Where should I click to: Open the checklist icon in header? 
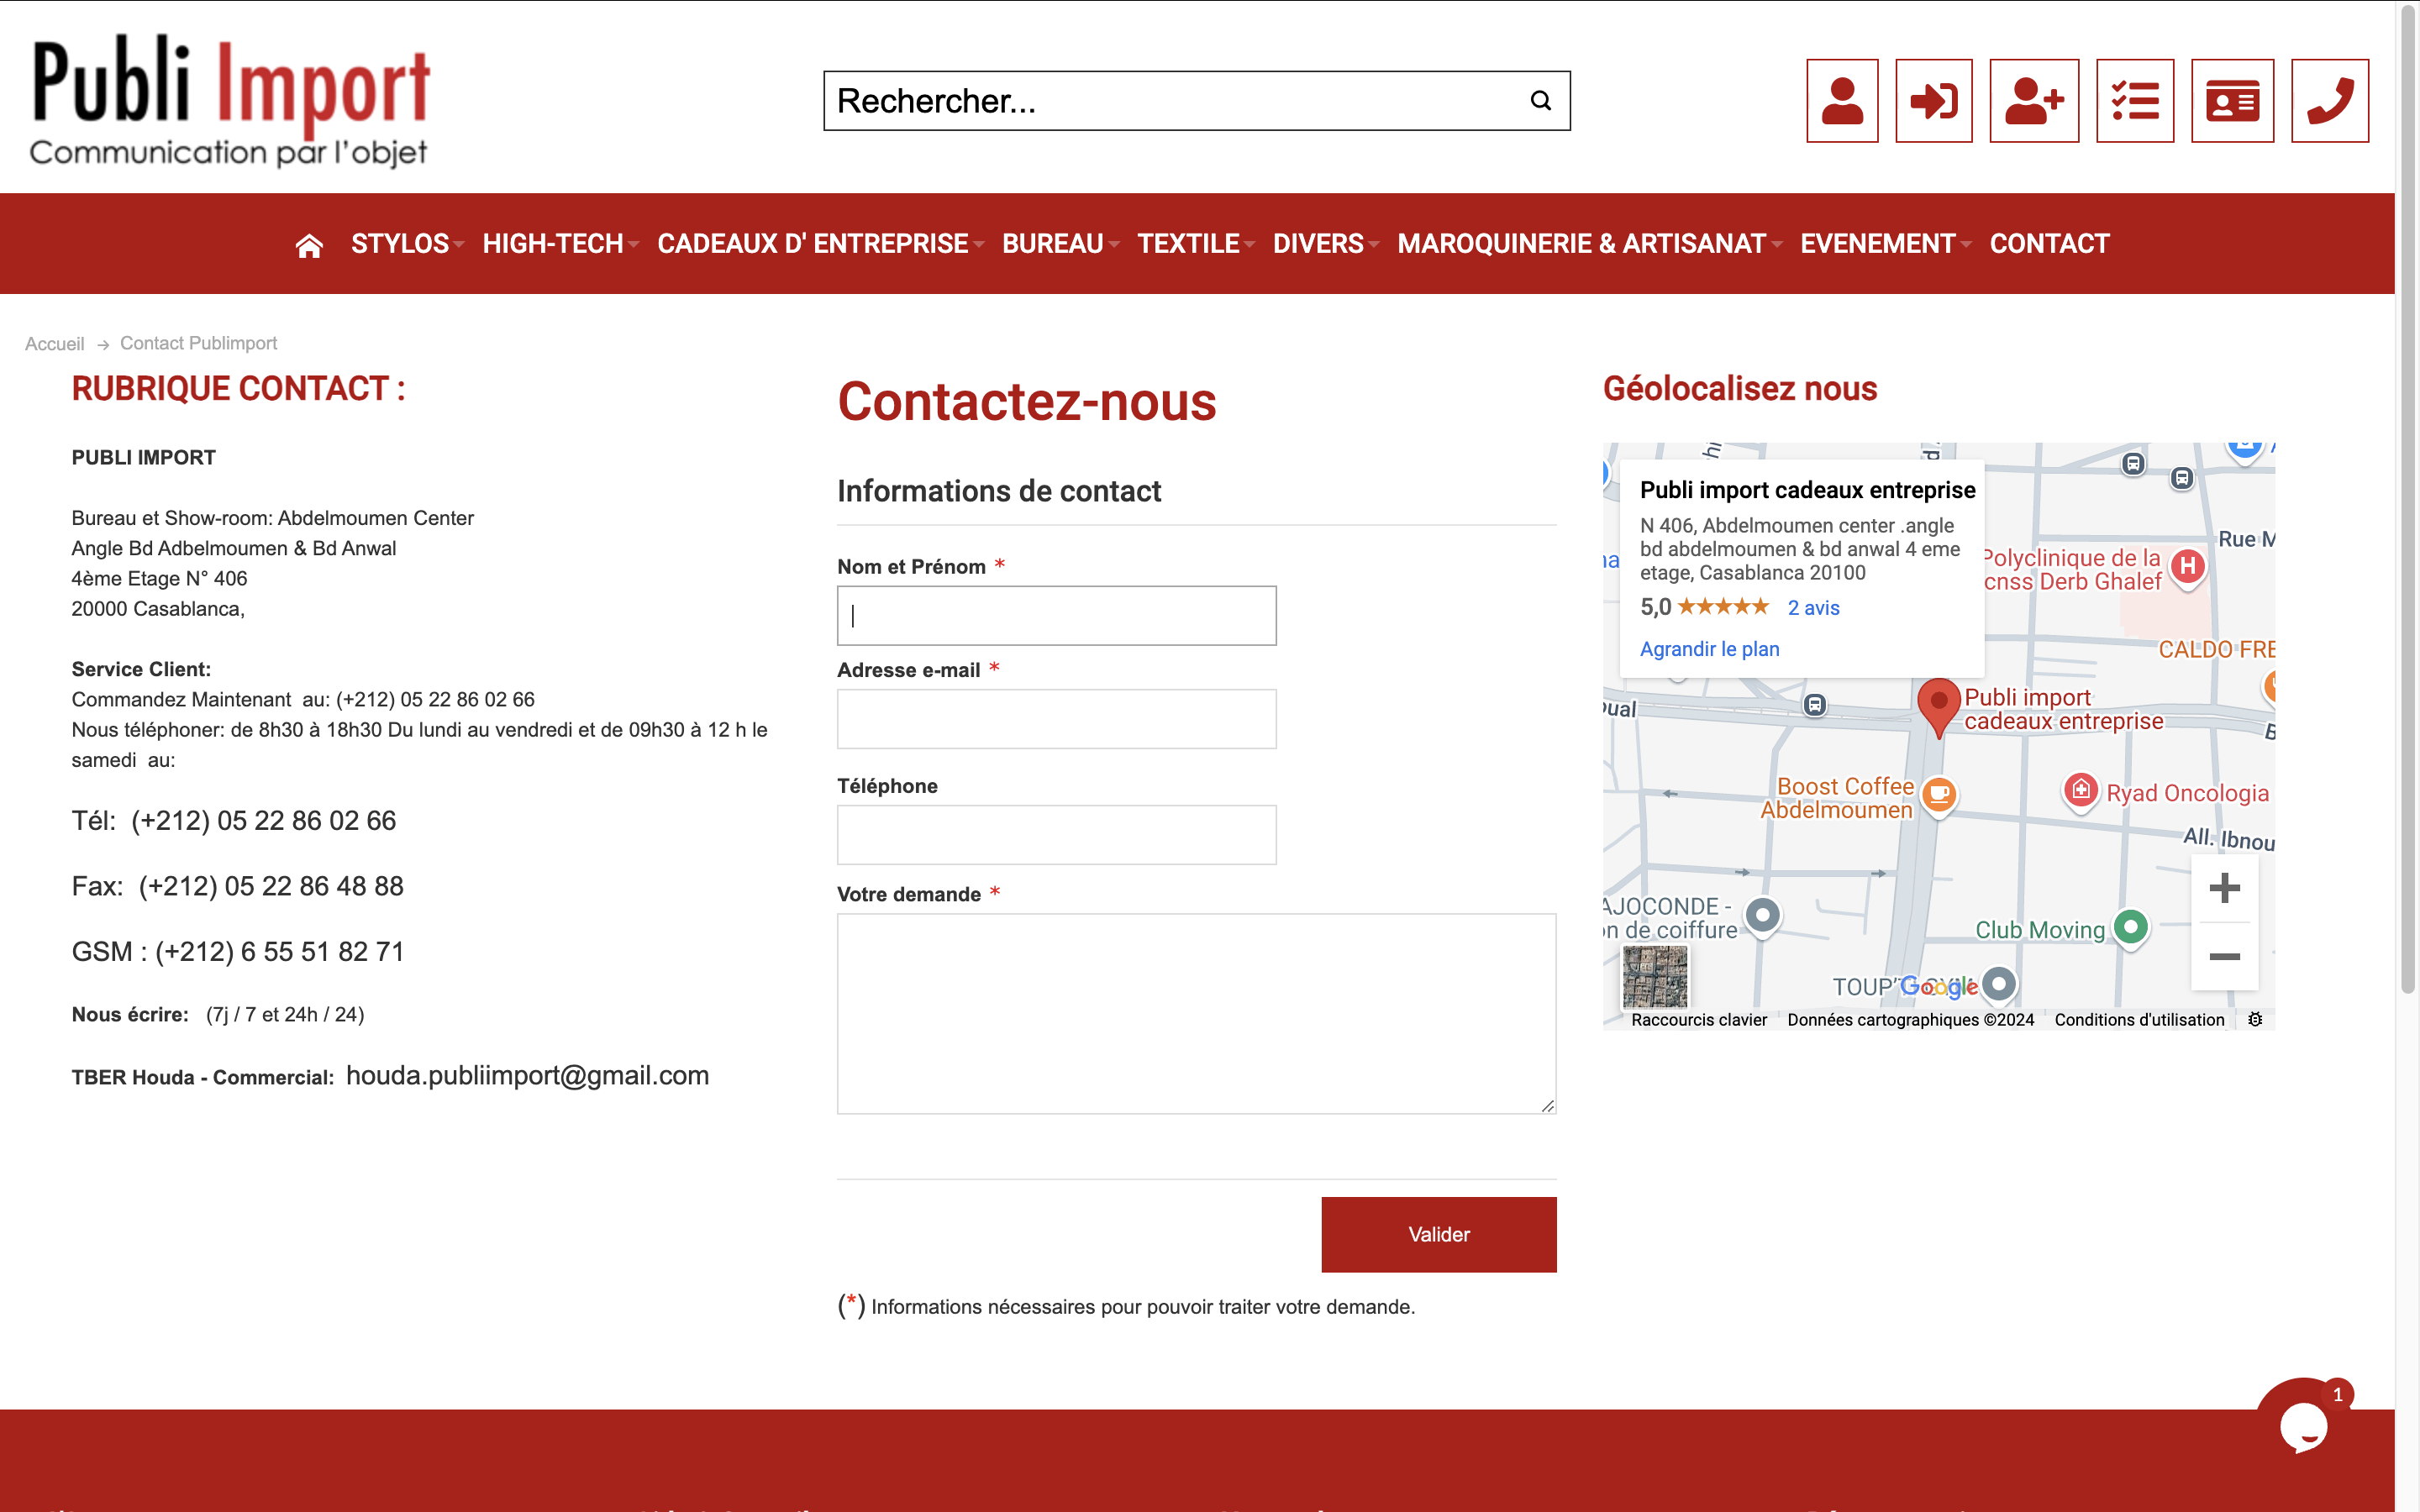2135,101
